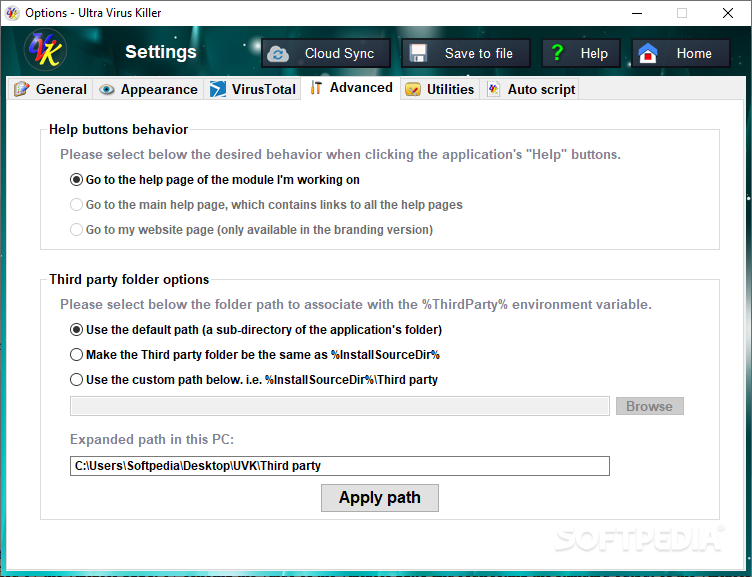This screenshot has height=577, width=752.
Task: Click the custom path input field
Action: click(340, 406)
